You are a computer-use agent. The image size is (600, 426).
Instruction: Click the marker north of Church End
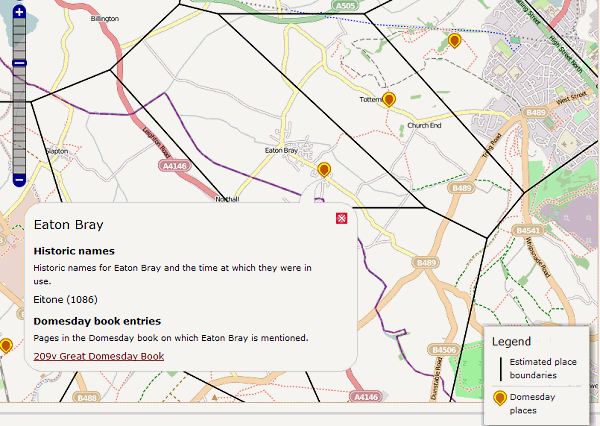[454, 41]
